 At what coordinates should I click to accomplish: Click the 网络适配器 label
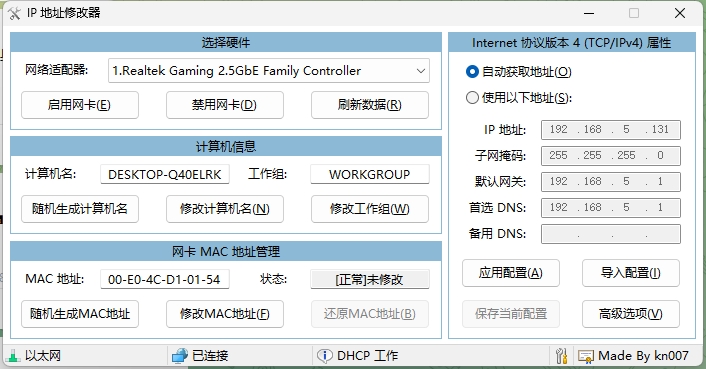coord(57,70)
